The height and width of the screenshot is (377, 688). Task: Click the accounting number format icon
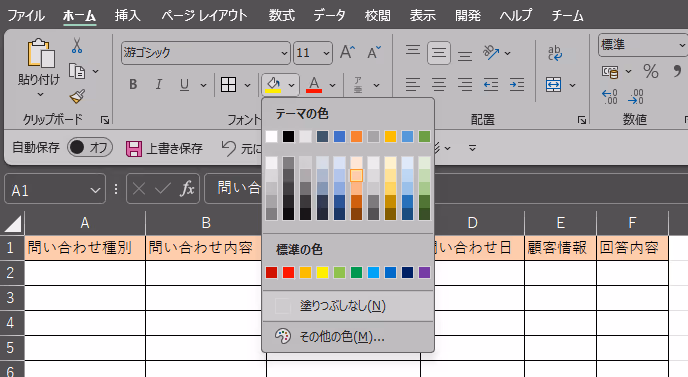coord(610,72)
